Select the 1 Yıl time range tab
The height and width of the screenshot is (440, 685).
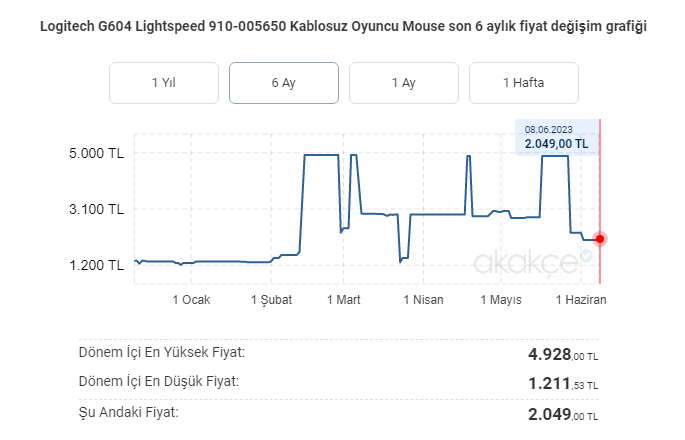[x=164, y=83]
